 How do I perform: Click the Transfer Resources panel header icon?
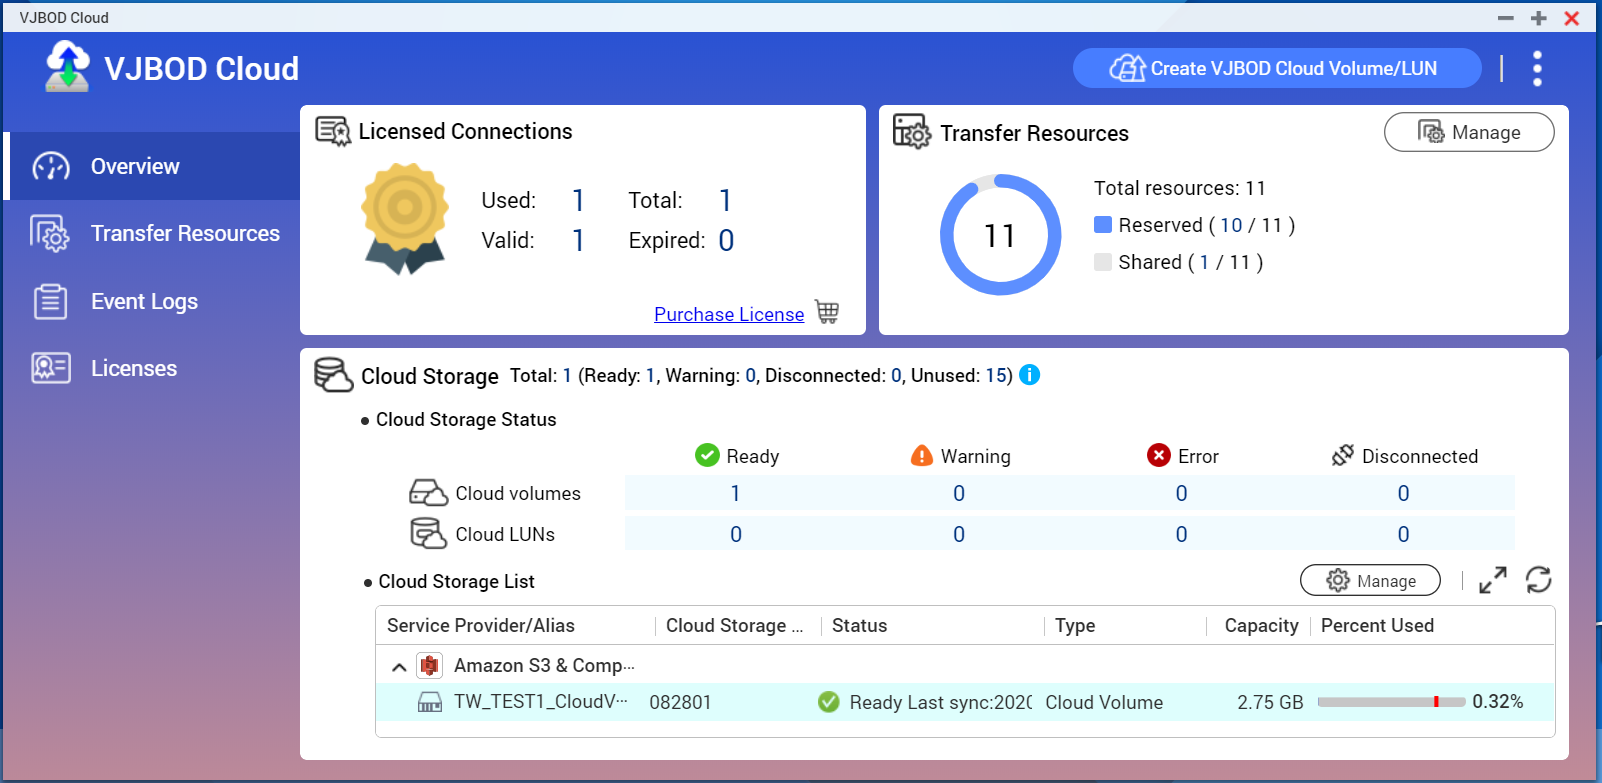pos(911,132)
